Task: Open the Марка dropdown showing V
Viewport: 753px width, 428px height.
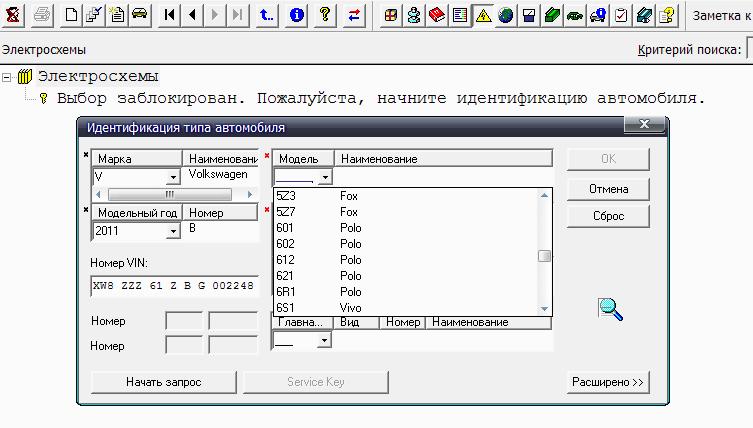Action: pos(173,177)
